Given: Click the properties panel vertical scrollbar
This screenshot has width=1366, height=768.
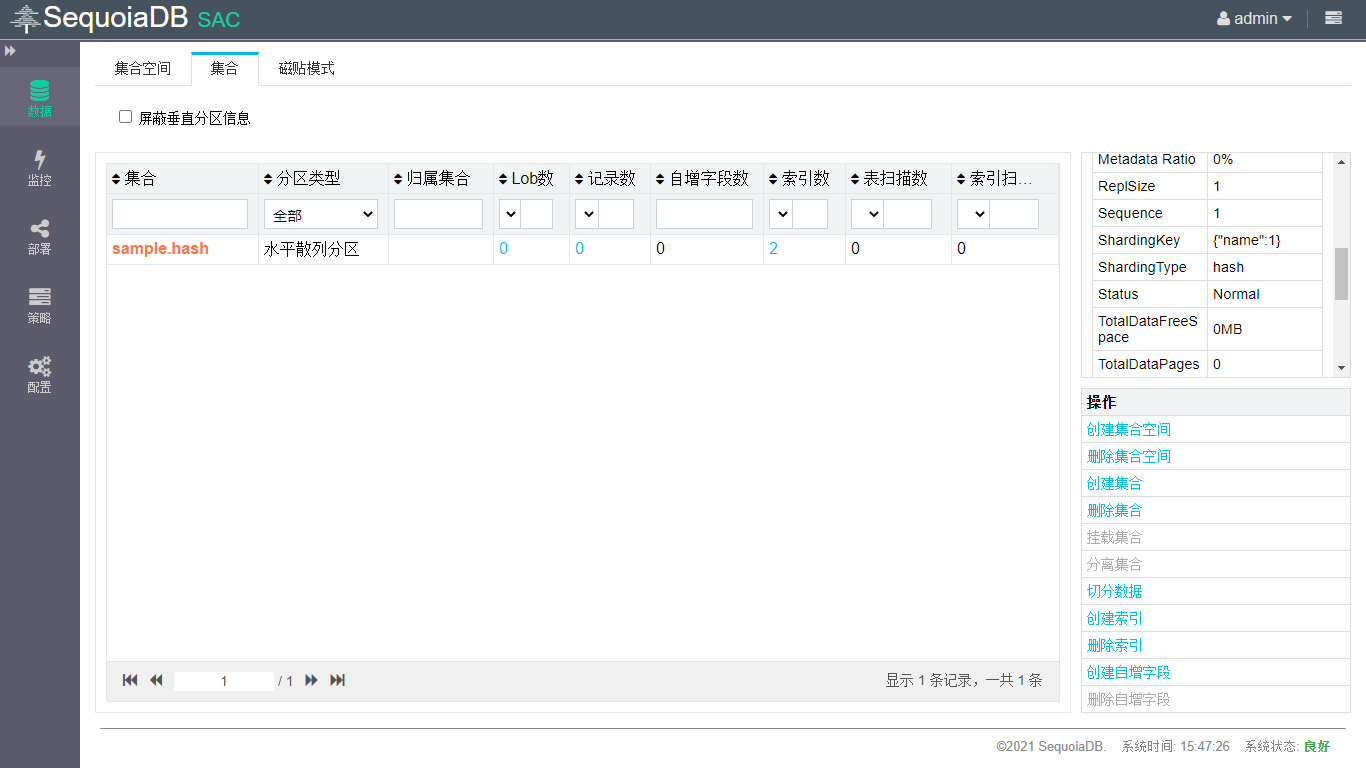Looking at the screenshot, I should [1341, 274].
